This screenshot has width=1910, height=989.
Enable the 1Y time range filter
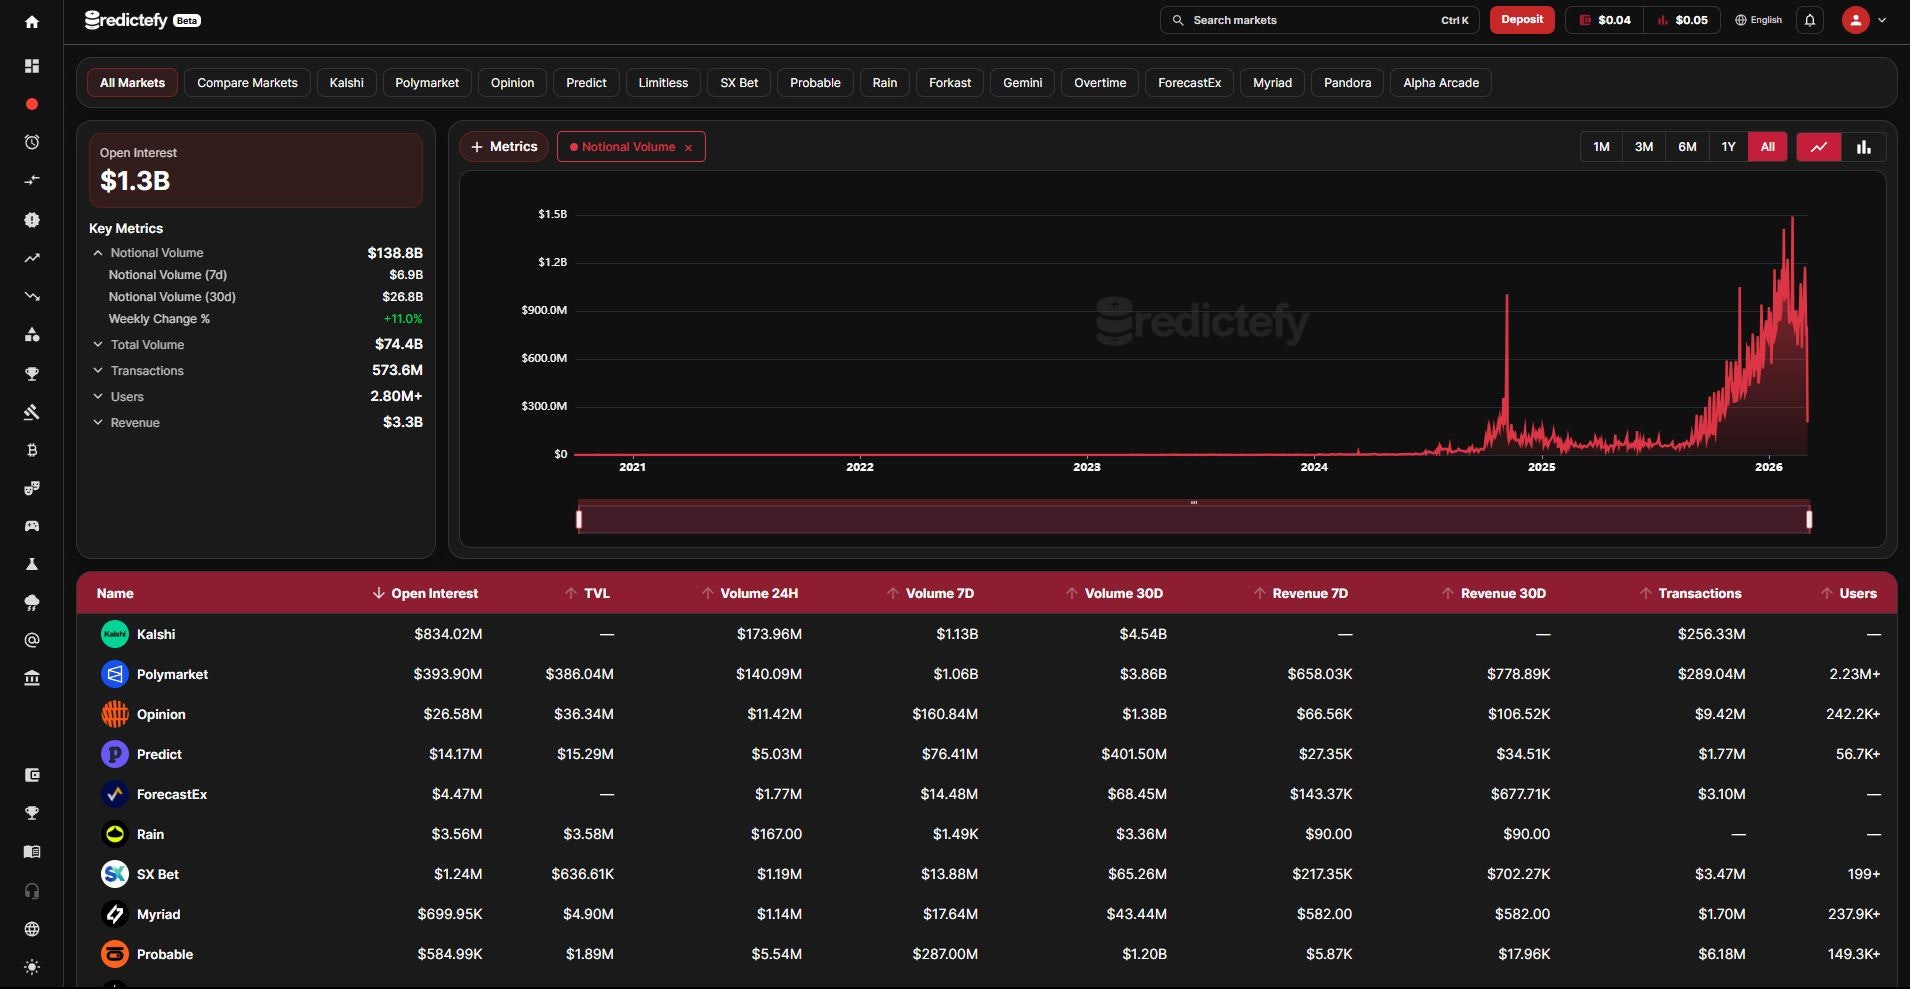pos(1728,146)
